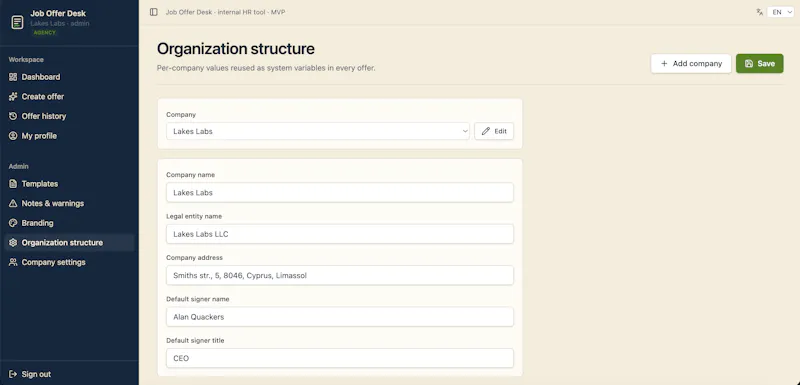Click the 'Job Offer Desk - internal HR tool - MVP' text
This screenshot has height=385, width=800.
(225, 12)
